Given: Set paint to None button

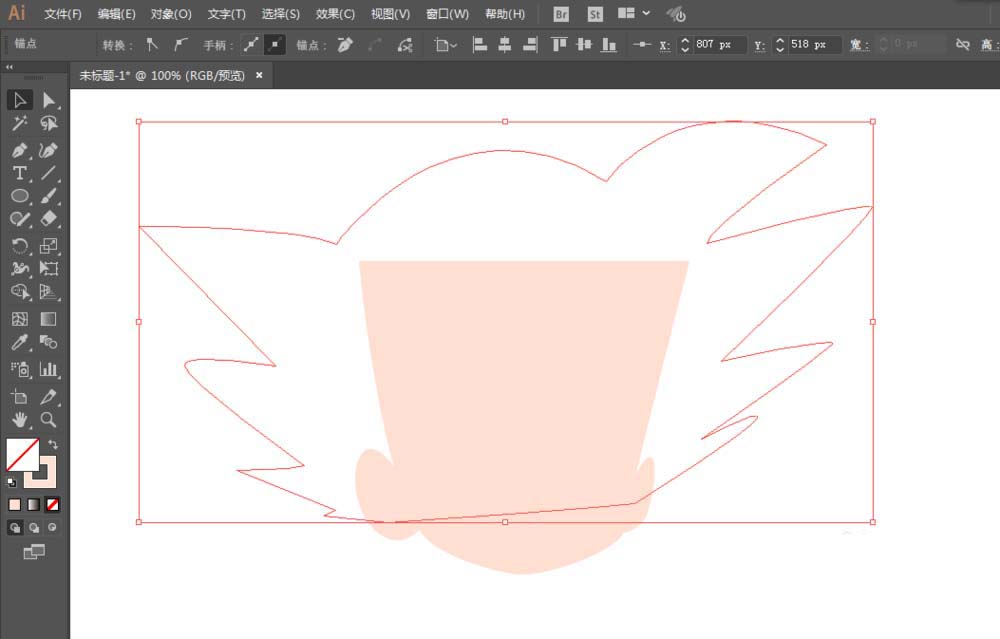Looking at the screenshot, I should [52, 505].
